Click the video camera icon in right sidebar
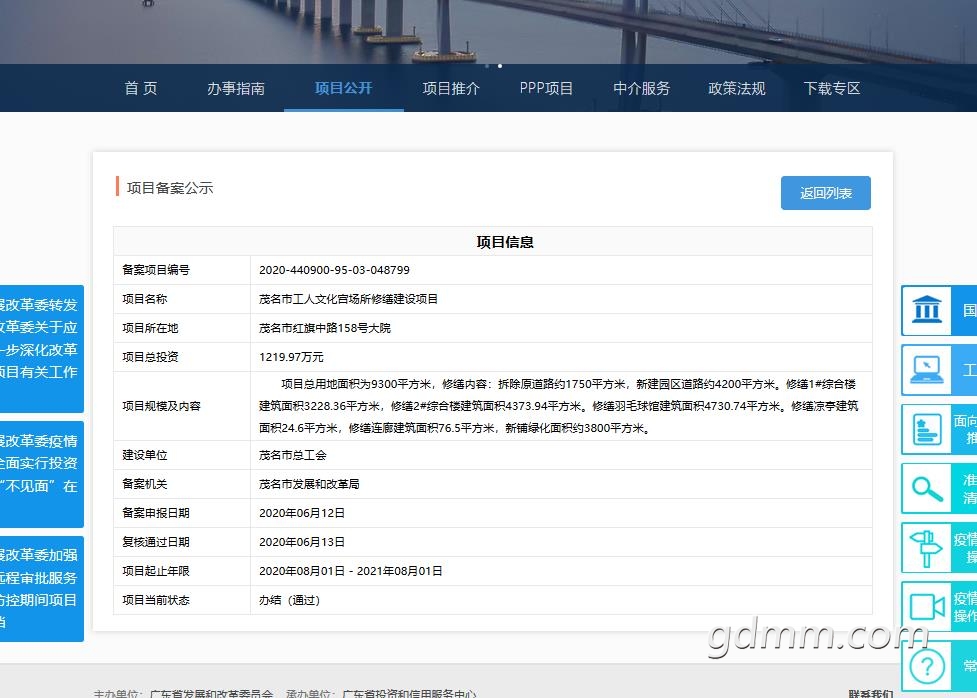The width and height of the screenshot is (977, 698). point(927,607)
